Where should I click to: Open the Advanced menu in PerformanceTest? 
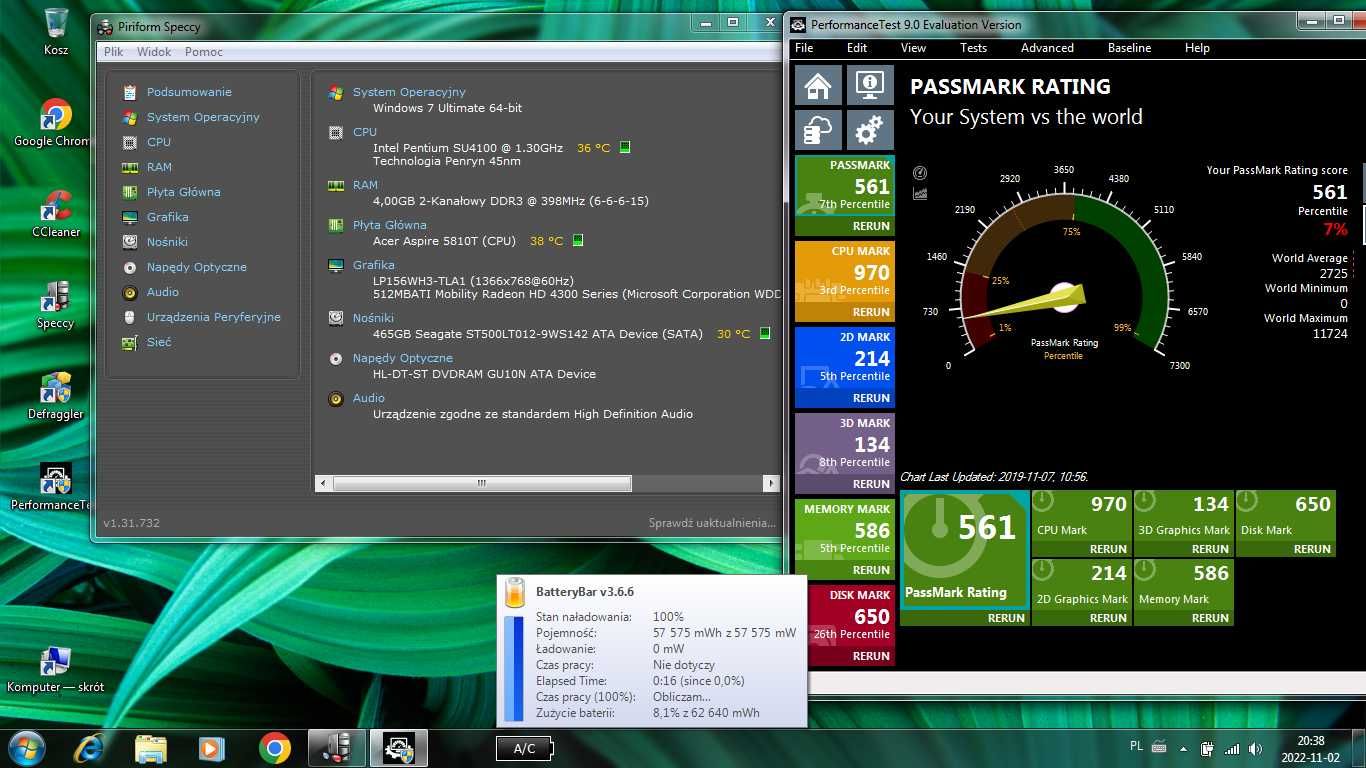tap(1047, 48)
